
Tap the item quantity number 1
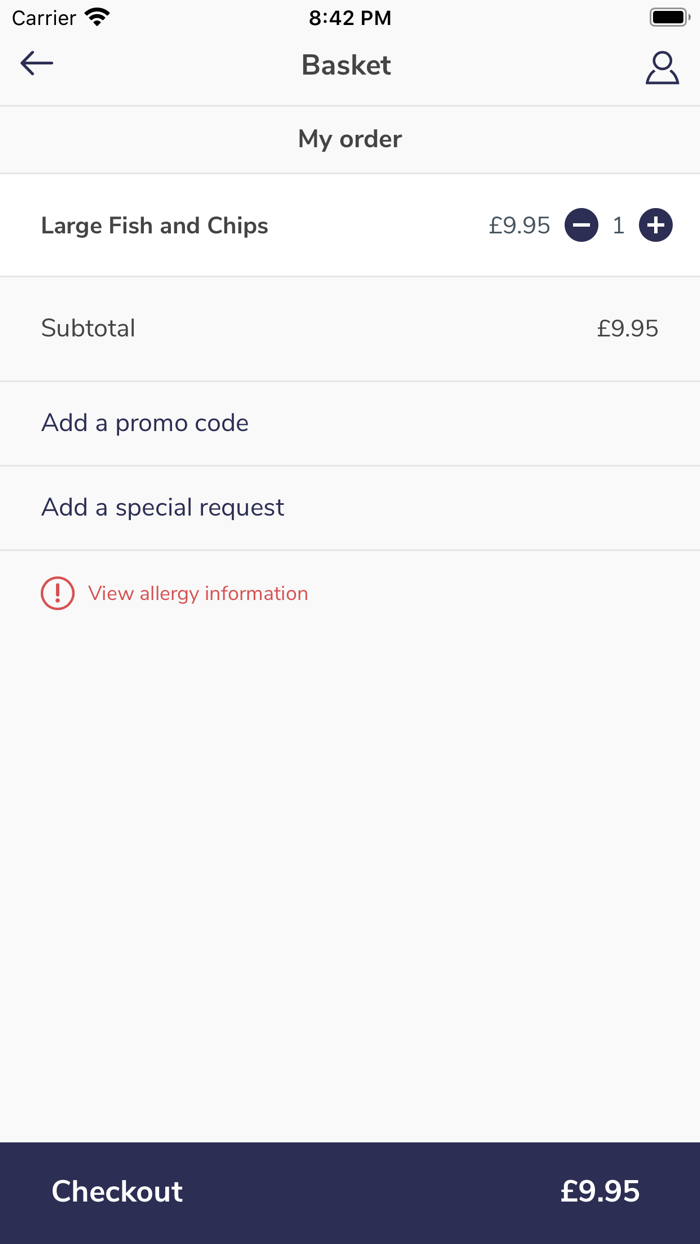pyautogui.click(x=618, y=226)
